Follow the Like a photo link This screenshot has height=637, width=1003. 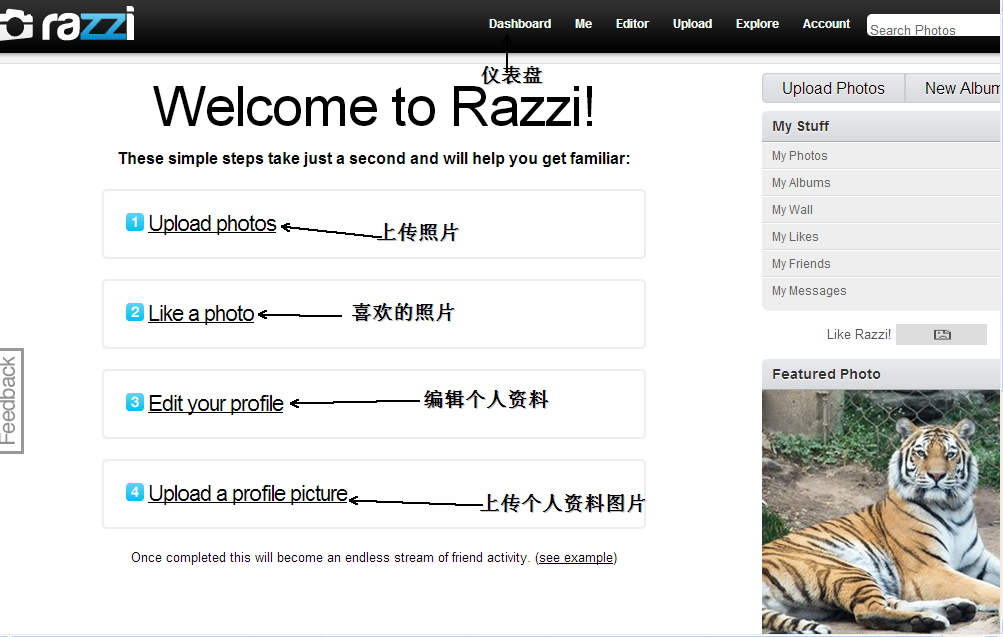click(x=201, y=314)
